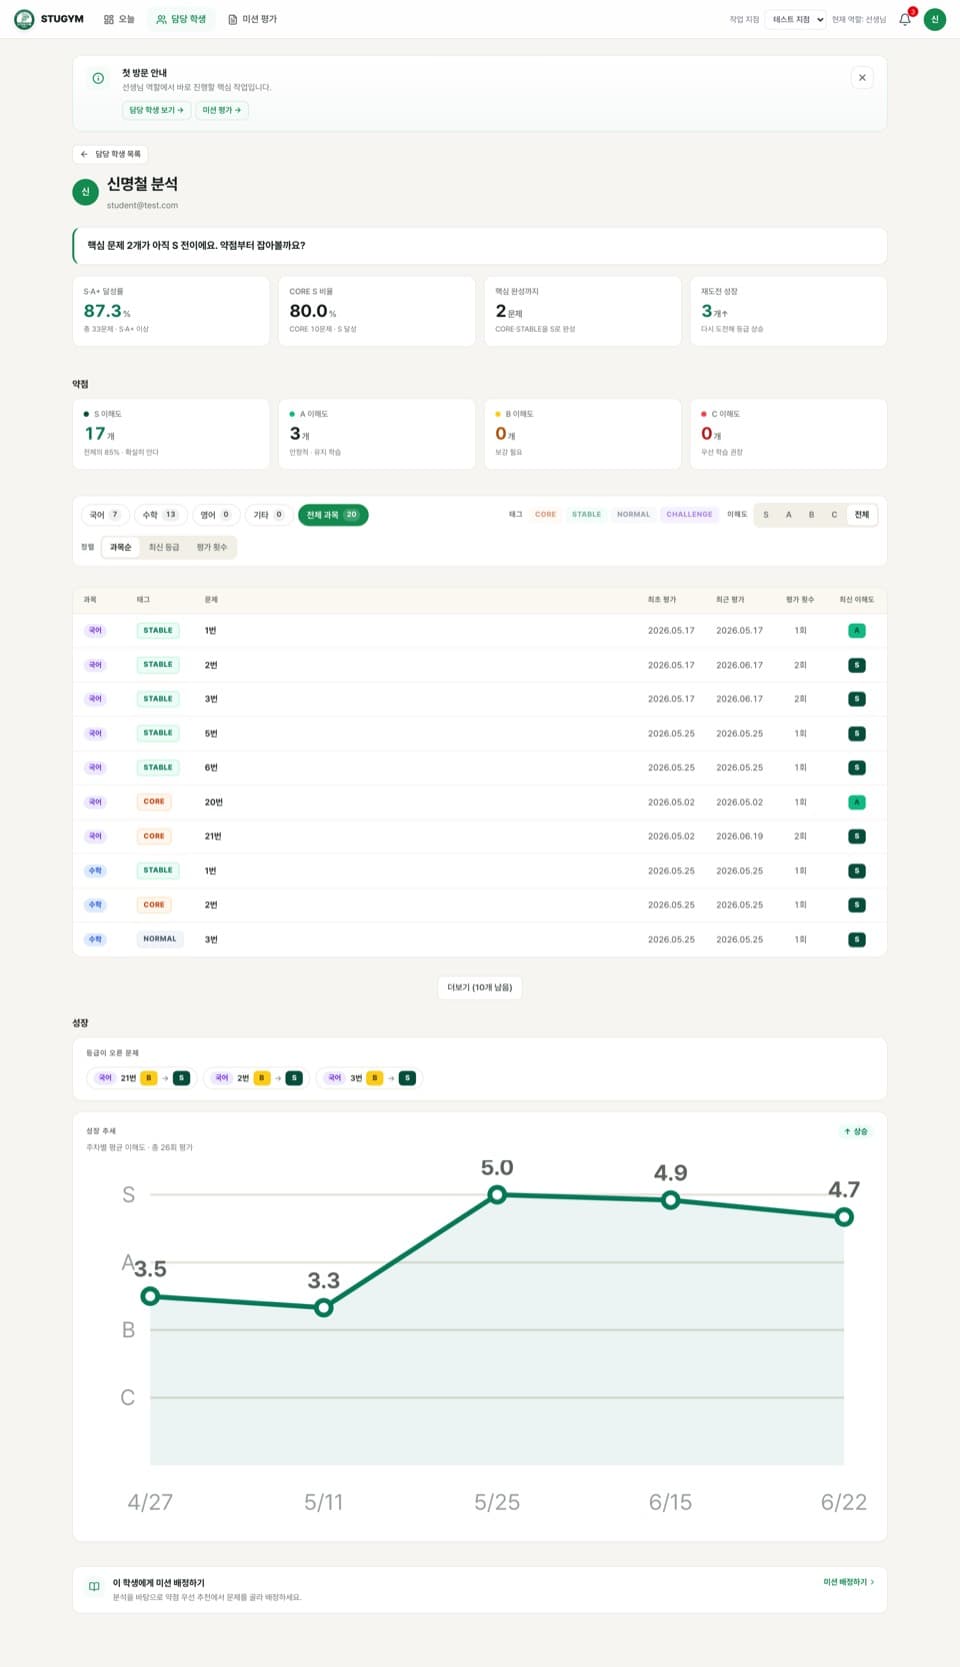Click the 신 student avatar circle
The image size is (960, 1667).
85,192
